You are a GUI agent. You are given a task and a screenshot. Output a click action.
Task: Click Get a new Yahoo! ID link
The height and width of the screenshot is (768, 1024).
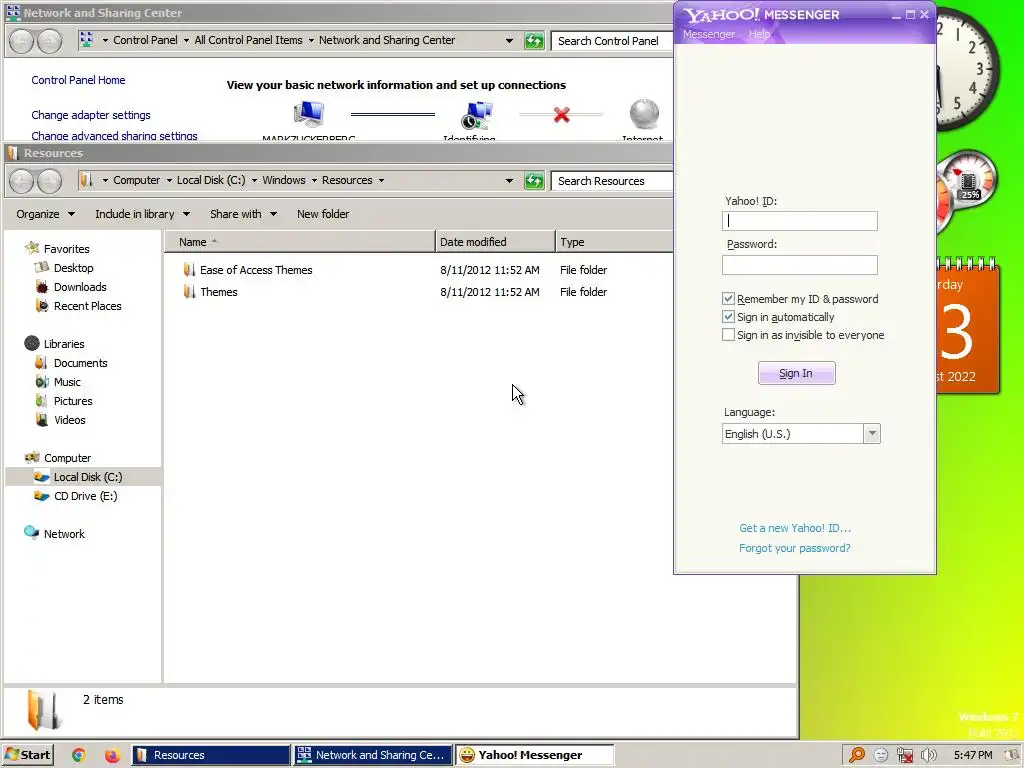(x=795, y=528)
